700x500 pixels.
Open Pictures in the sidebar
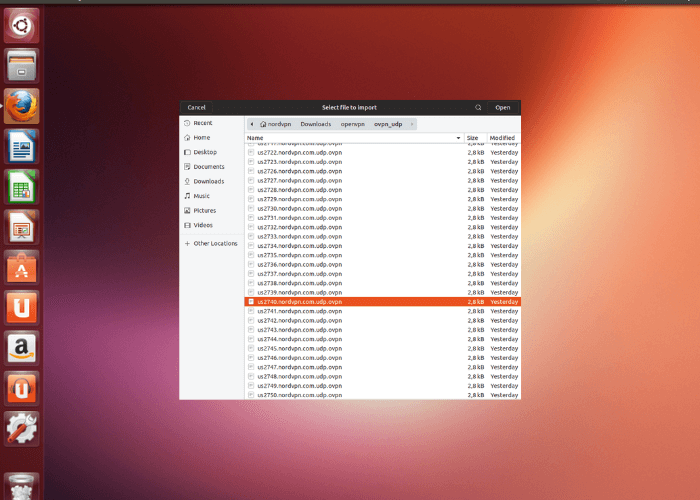212,210
